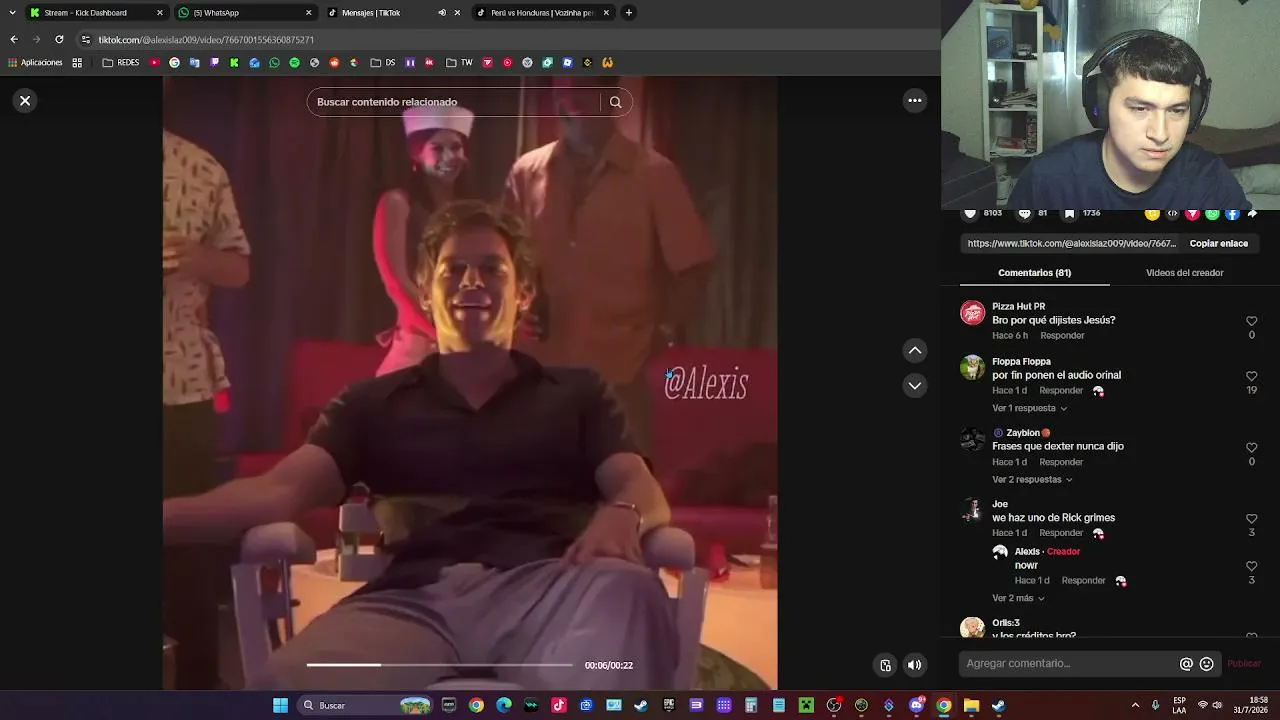Share the video to Facebook

coord(1232,214)
